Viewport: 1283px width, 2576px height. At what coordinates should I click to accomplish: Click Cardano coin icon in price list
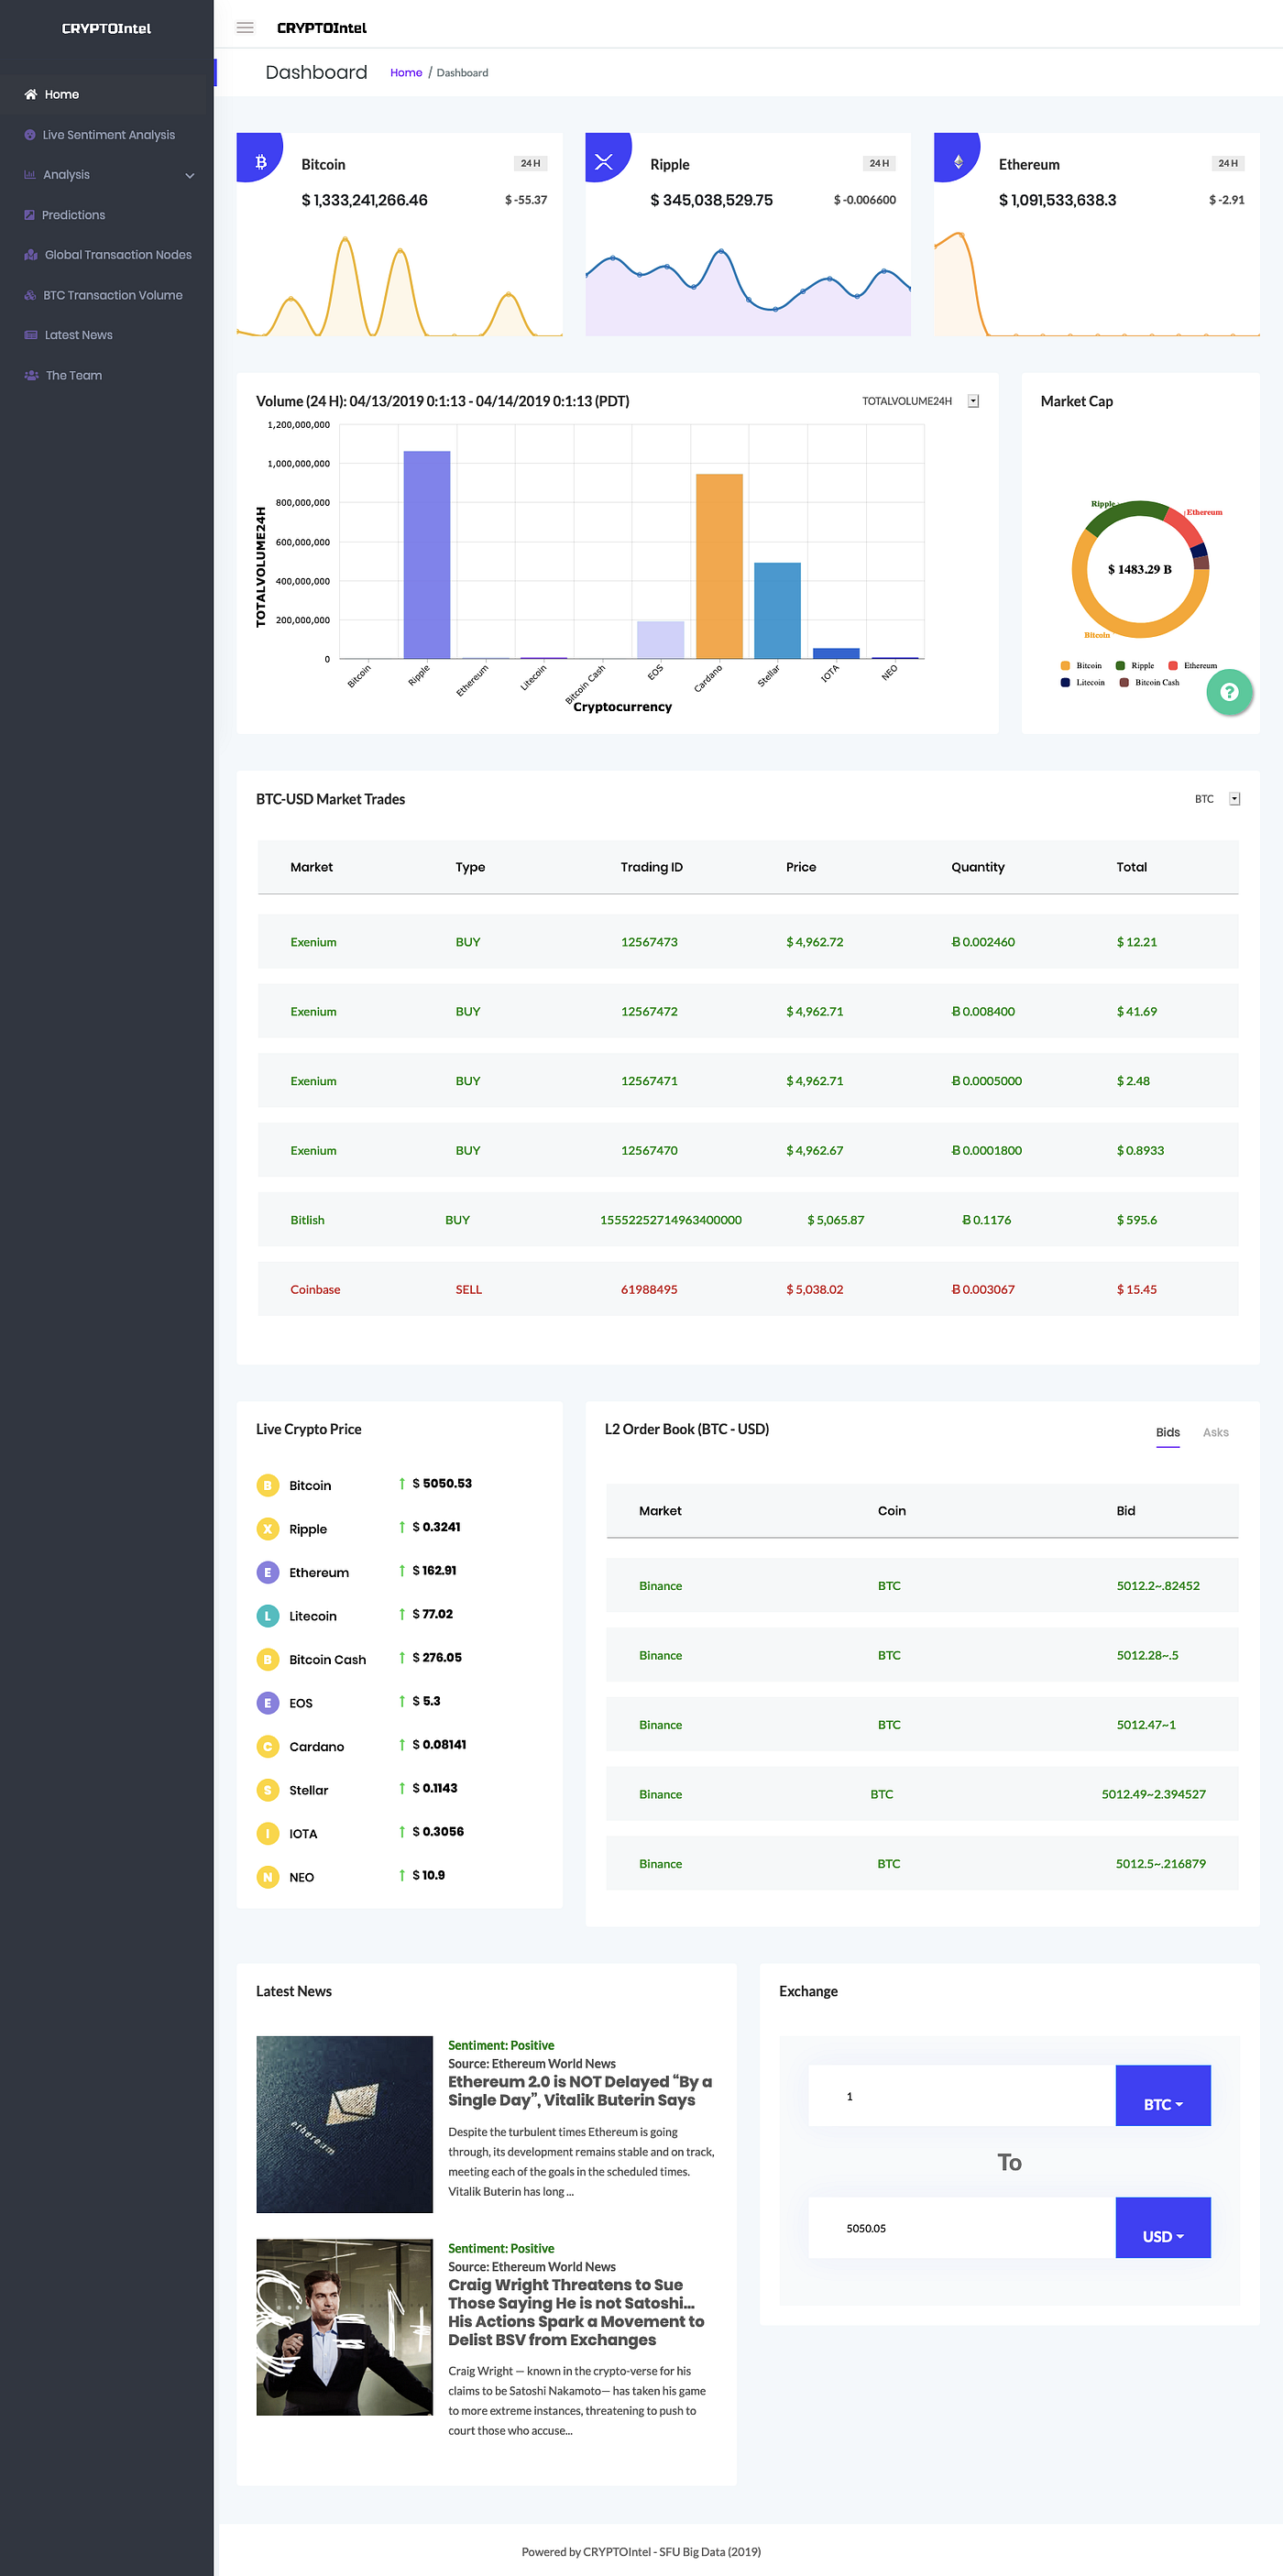[267, 1746]
